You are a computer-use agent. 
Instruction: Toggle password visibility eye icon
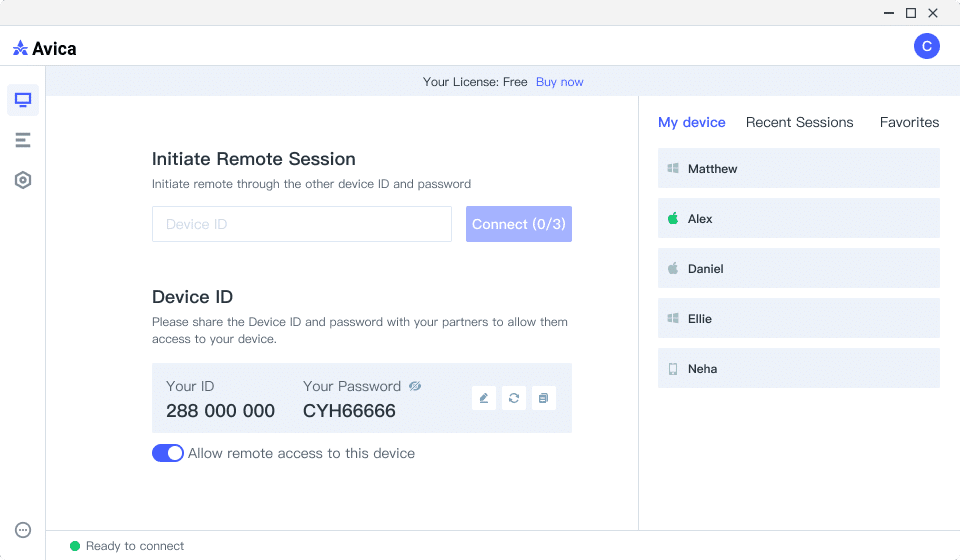415,386
